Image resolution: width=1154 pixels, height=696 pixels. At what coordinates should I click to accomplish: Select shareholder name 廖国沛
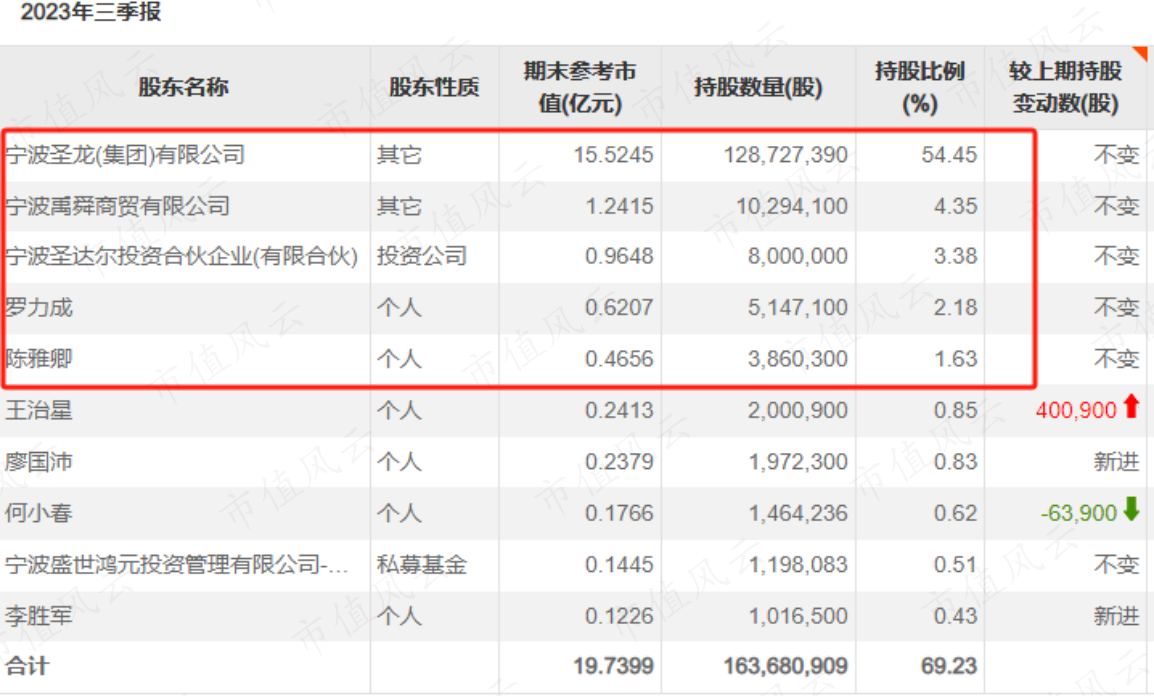click(x=39, y=461)
